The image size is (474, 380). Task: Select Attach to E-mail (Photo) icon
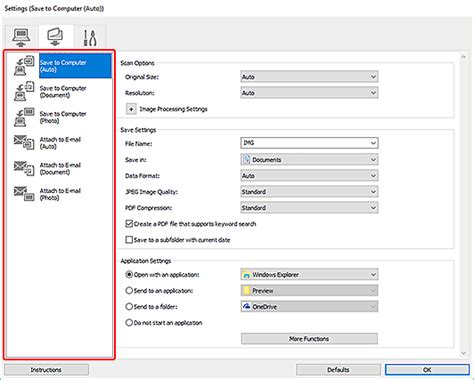[24, 194]
